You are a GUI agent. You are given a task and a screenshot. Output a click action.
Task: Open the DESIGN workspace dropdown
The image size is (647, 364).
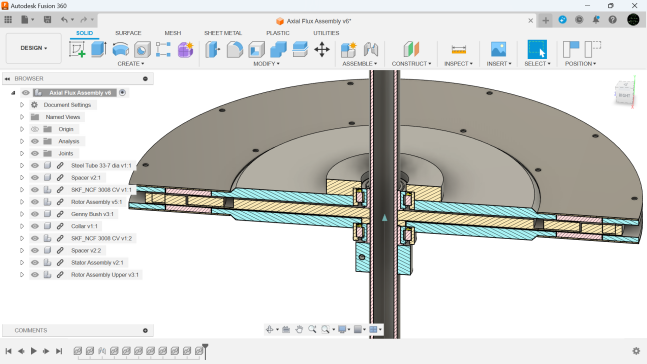(34, 48)
